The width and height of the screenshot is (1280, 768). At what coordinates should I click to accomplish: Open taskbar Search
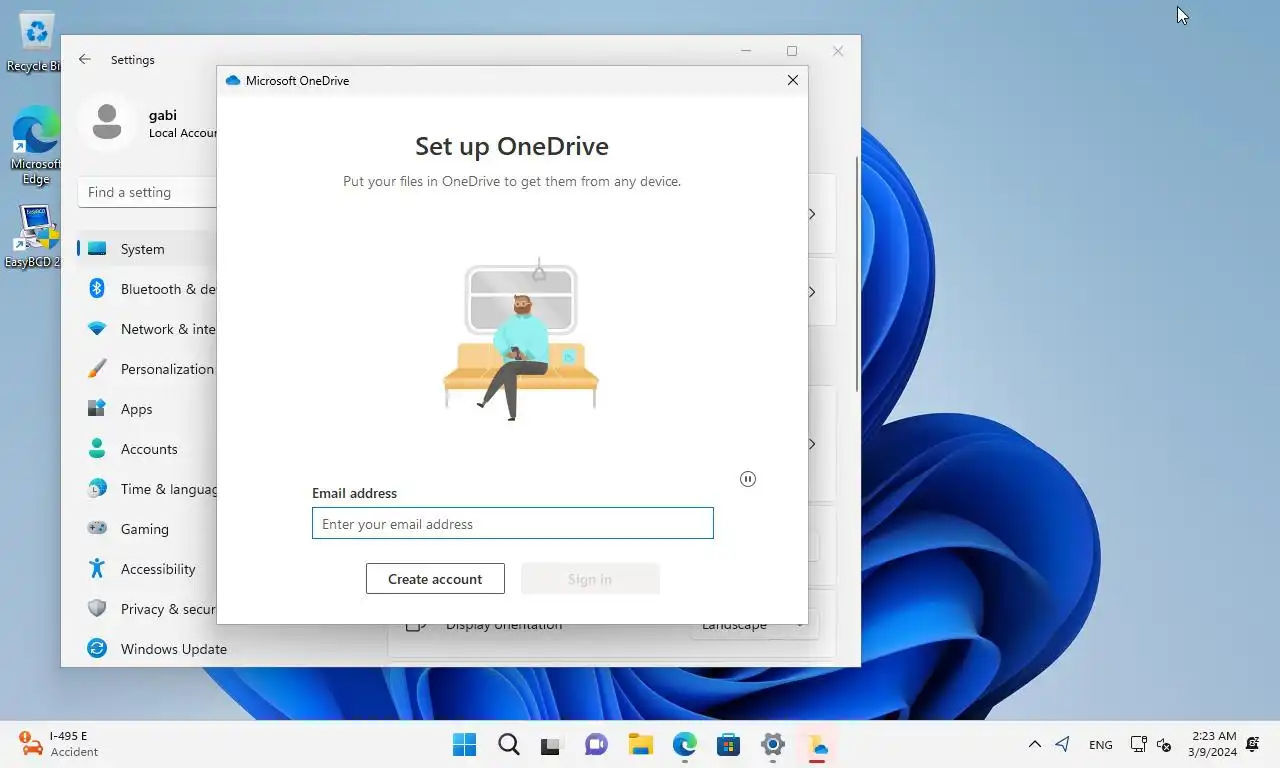508,745
